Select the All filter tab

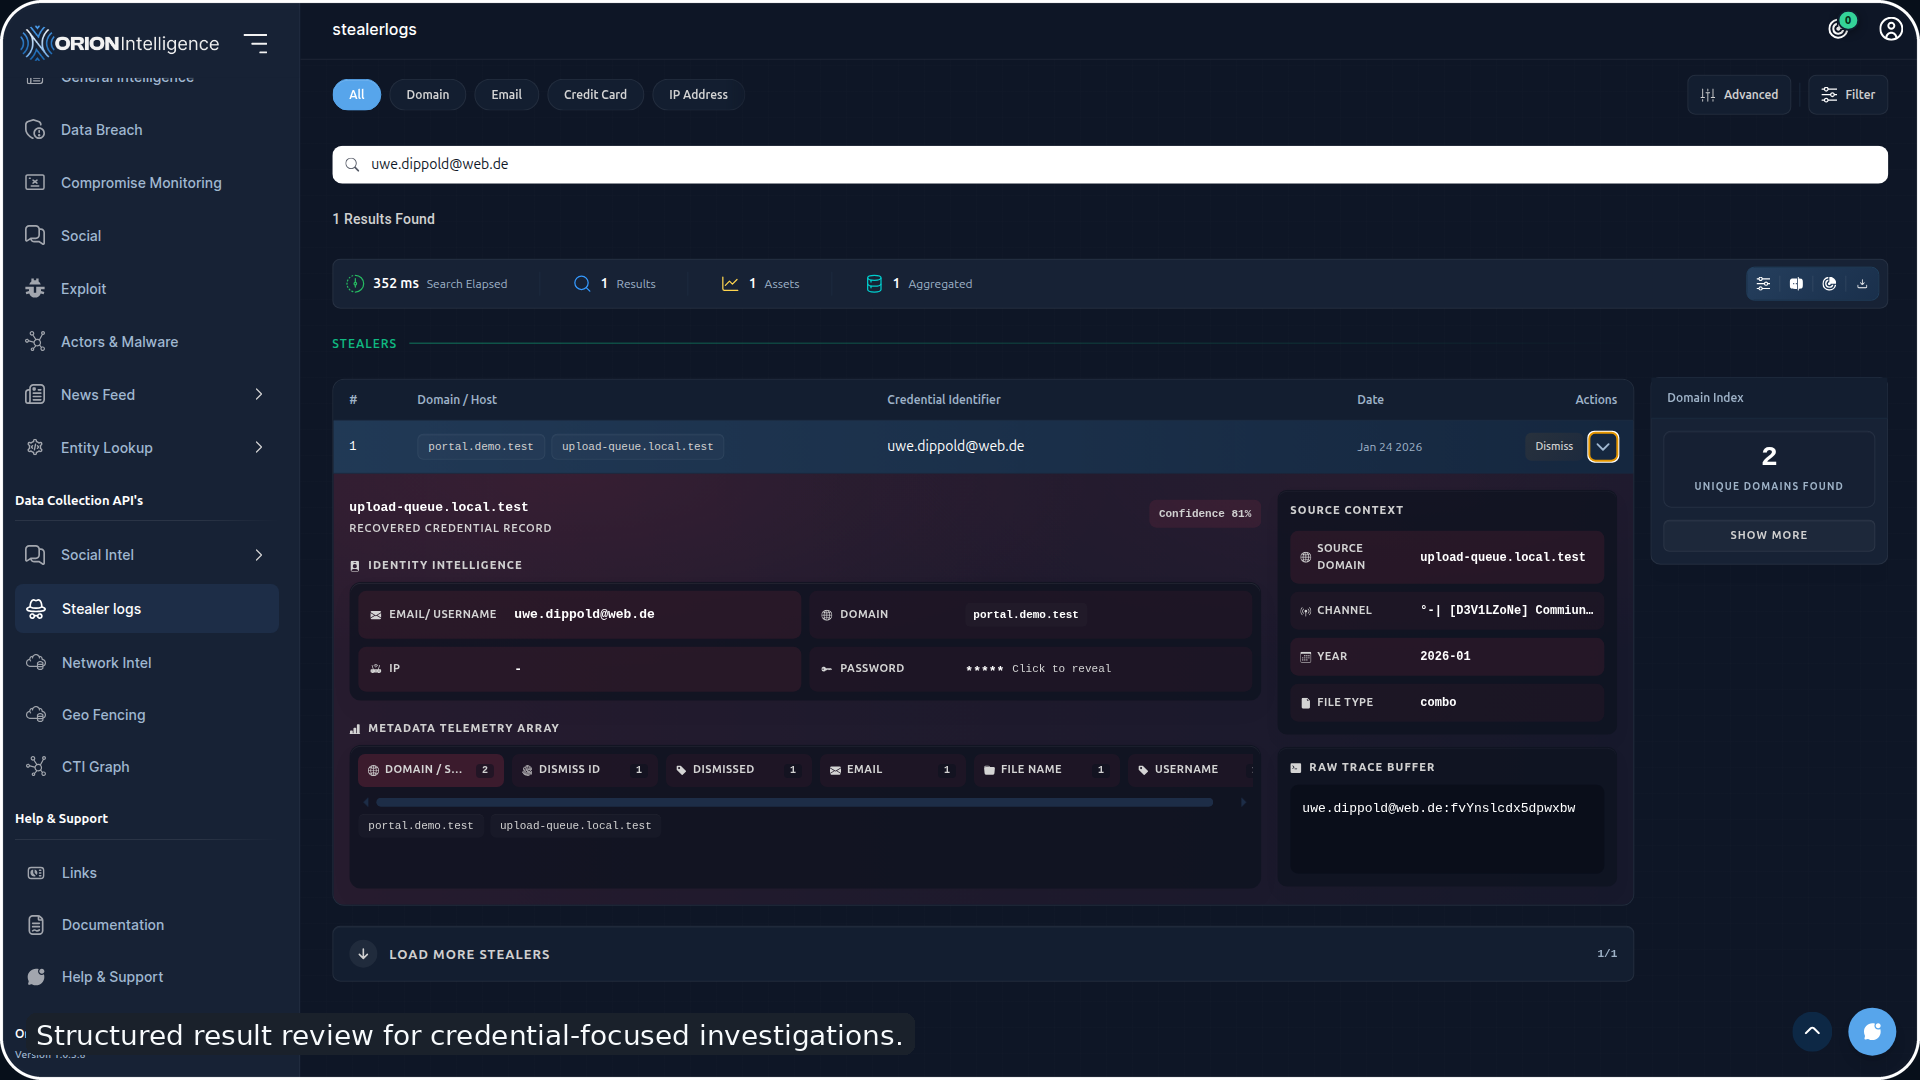pos(357,95)
